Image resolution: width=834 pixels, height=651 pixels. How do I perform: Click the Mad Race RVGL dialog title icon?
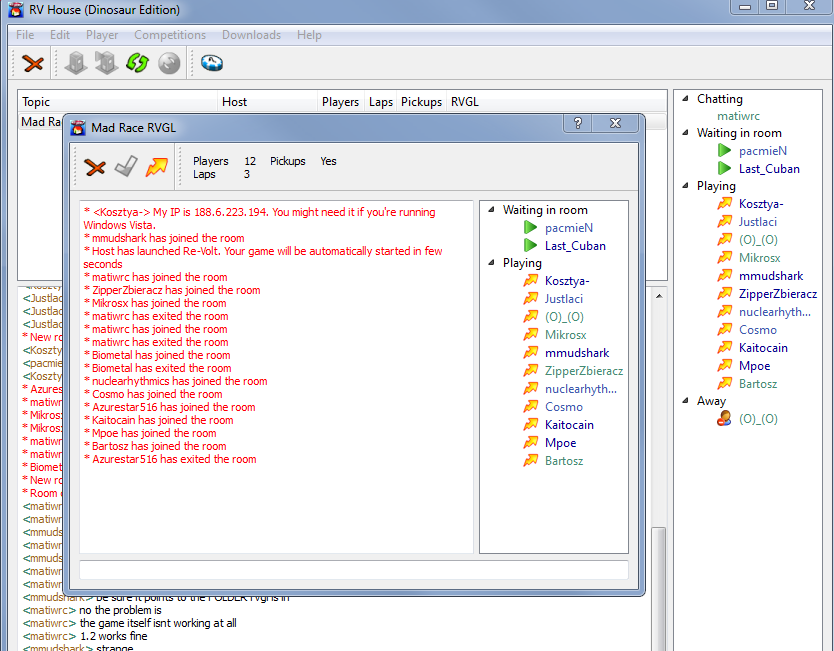78,128
